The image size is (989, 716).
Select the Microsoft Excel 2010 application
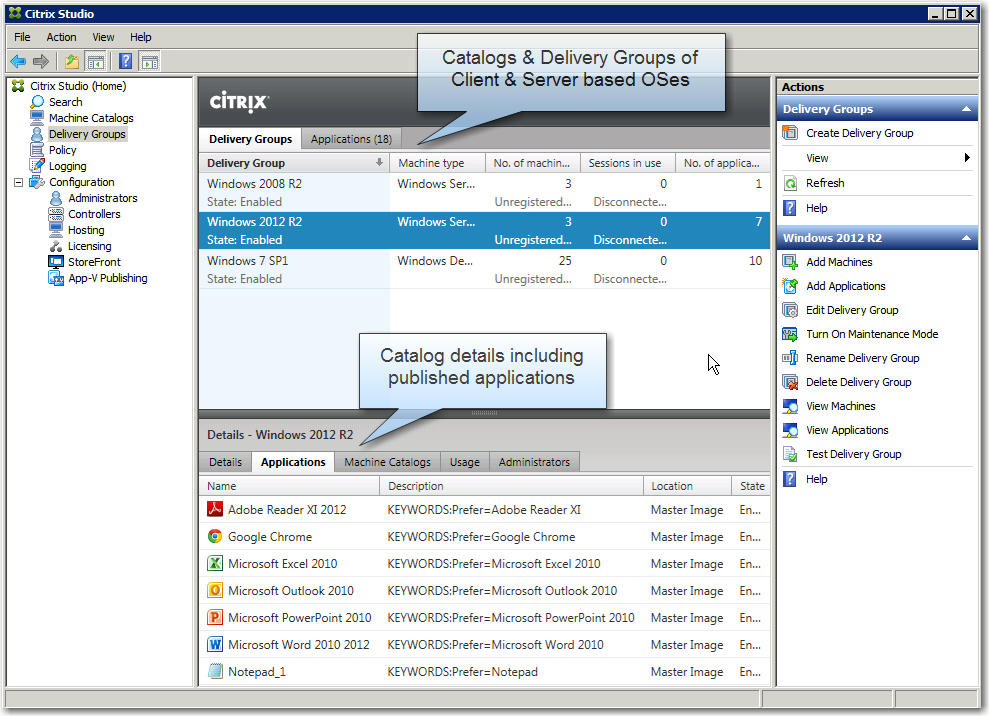tap(484, 564)
